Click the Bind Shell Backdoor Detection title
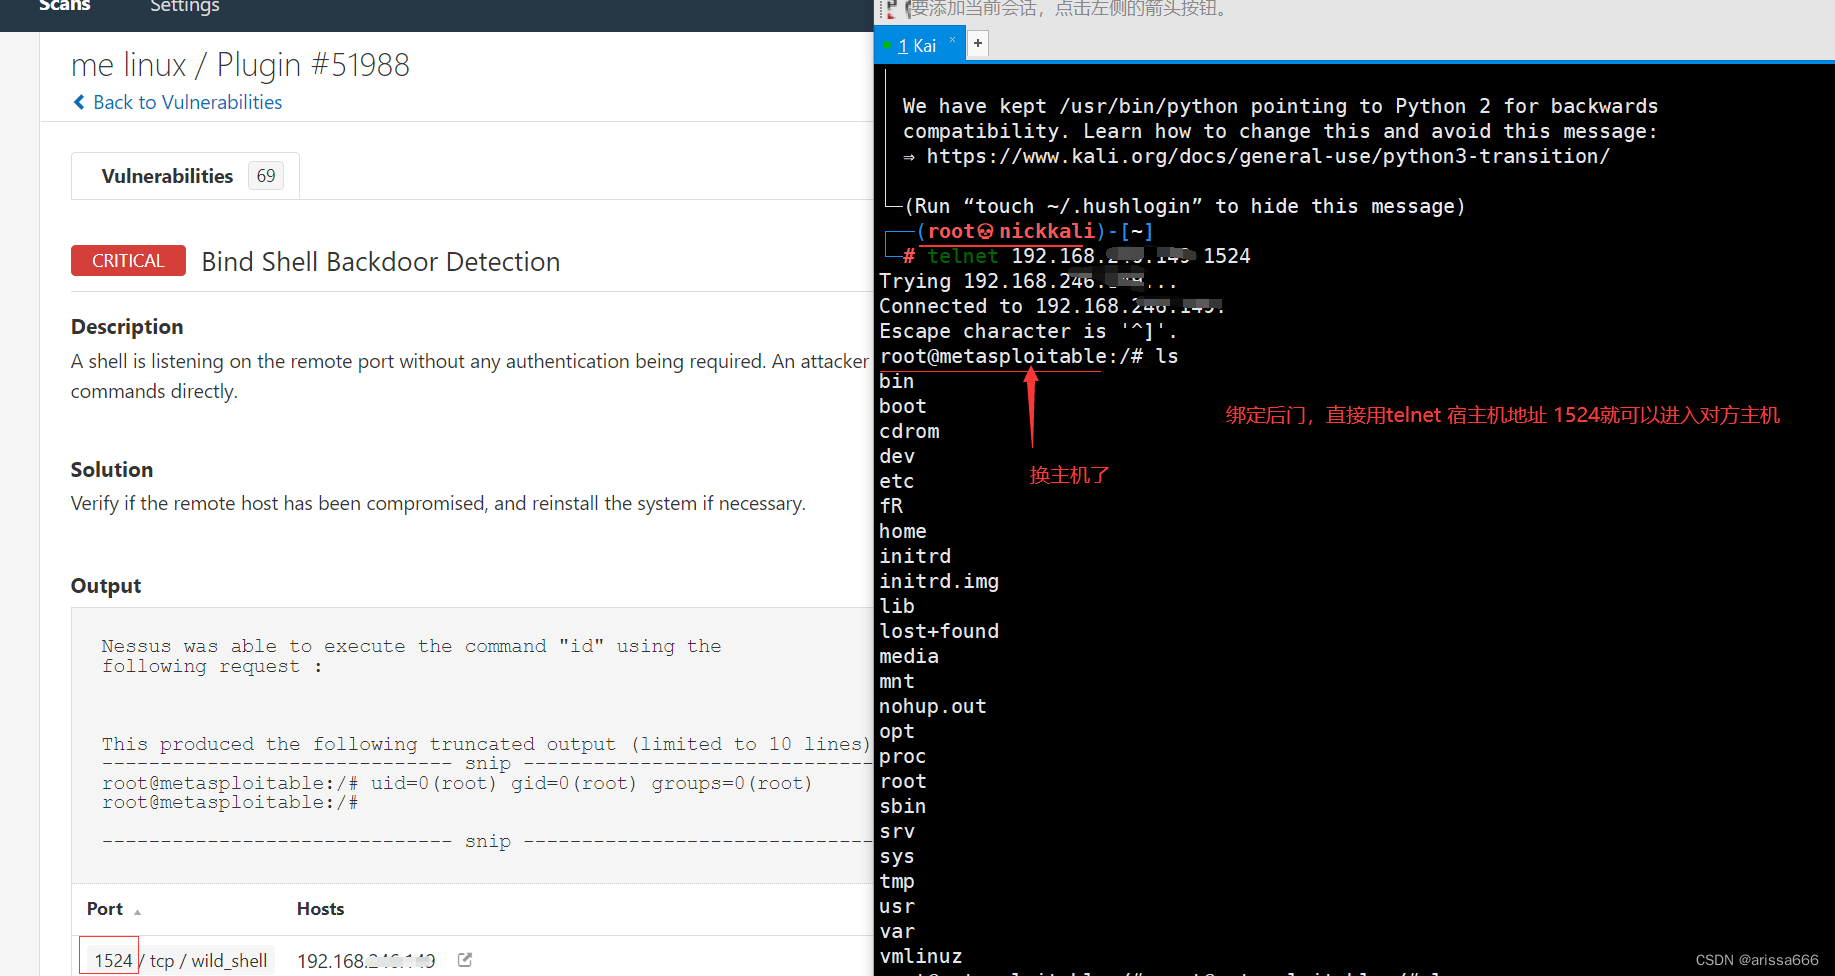 pos(380,262)
